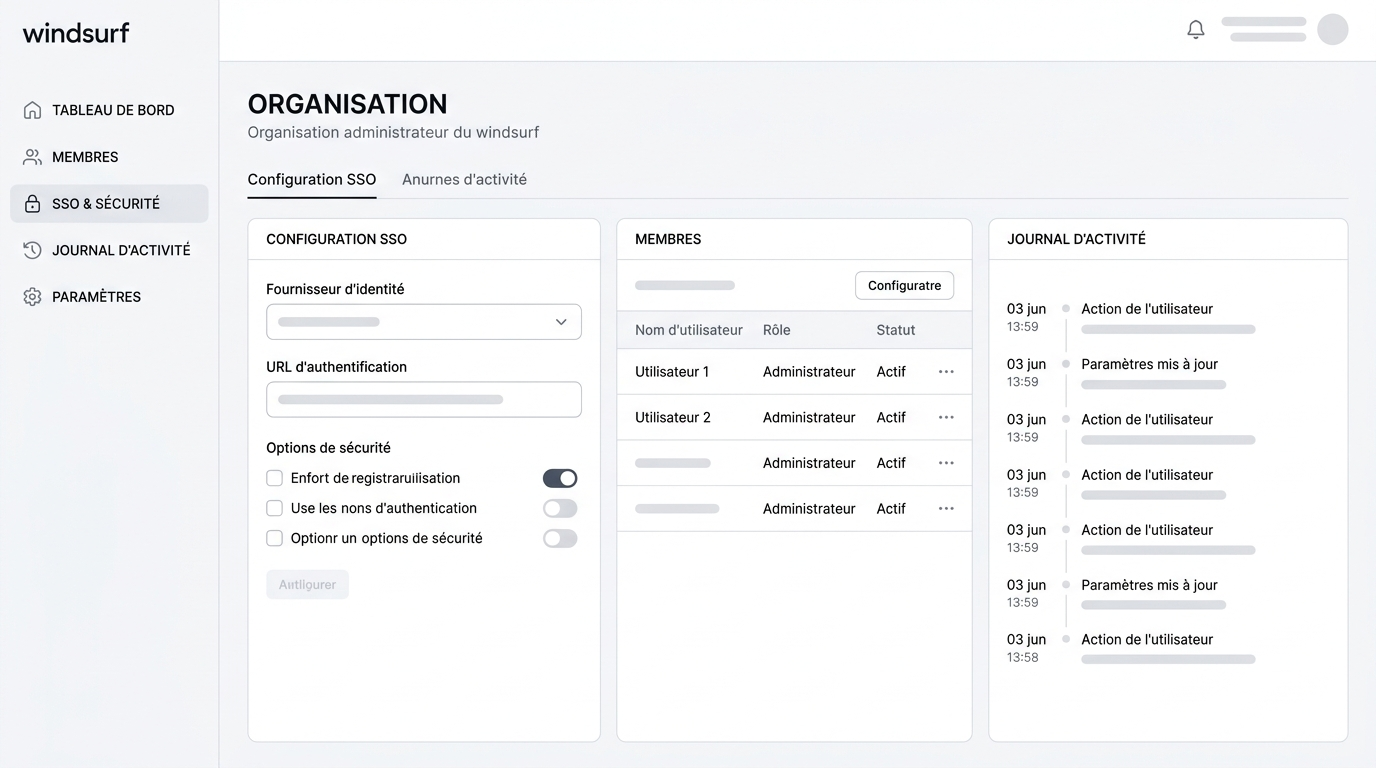
Task: Click the windsurf logo
Action: click(76, 33)
